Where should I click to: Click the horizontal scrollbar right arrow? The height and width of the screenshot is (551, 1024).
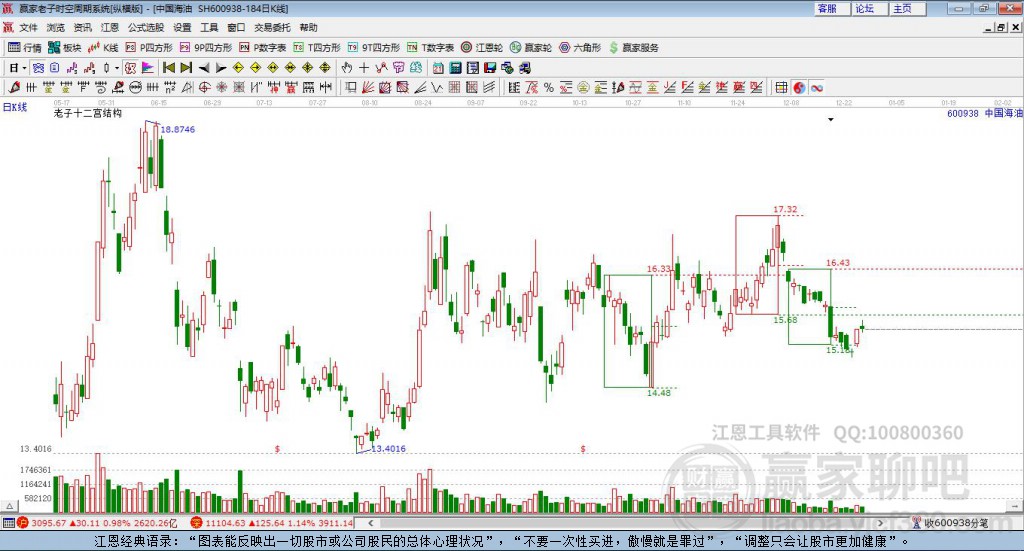pyautogui.click(x=880, y=523)
